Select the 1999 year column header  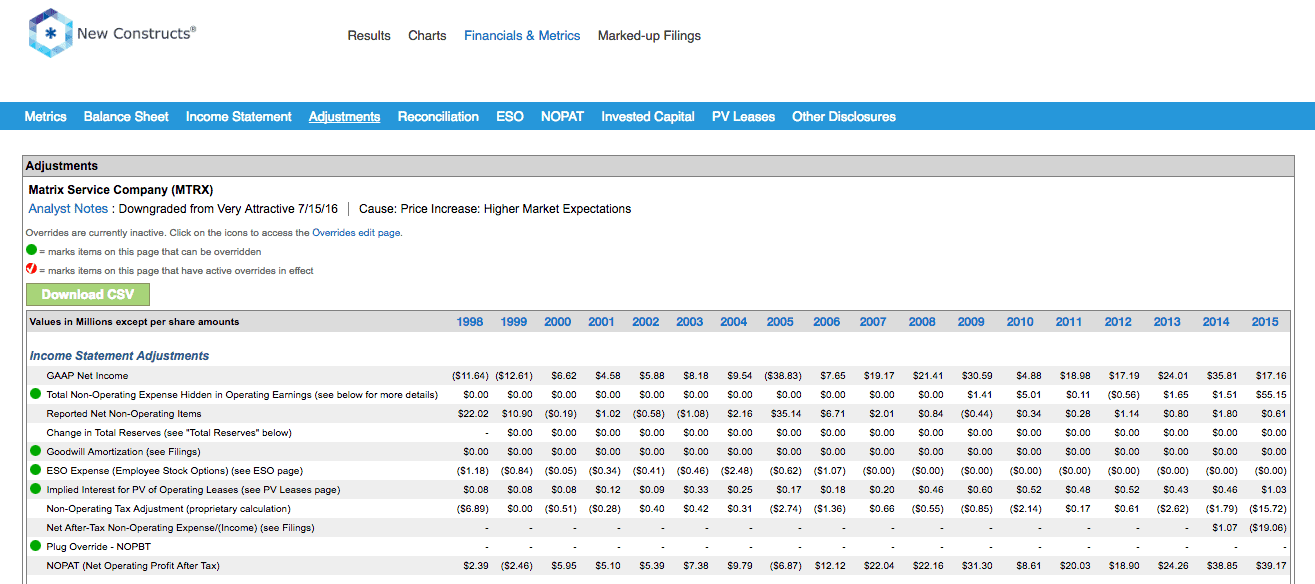click(514, 322)
